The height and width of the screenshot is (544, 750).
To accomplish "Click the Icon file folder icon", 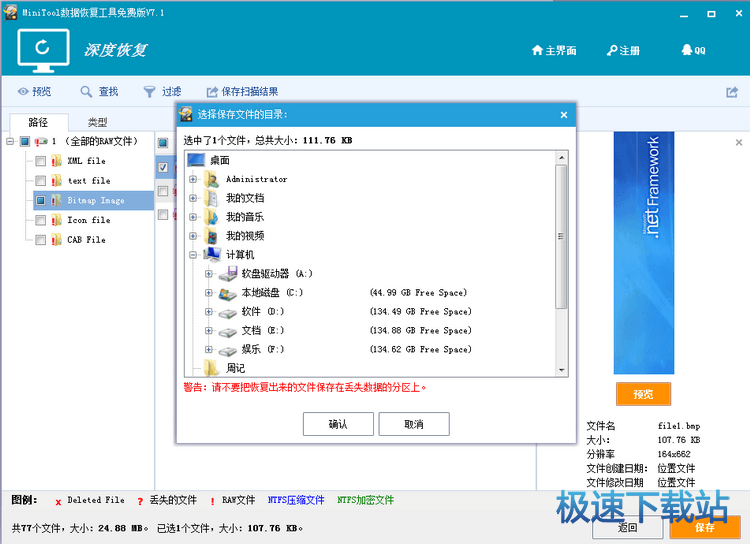I will pos(56,220).
